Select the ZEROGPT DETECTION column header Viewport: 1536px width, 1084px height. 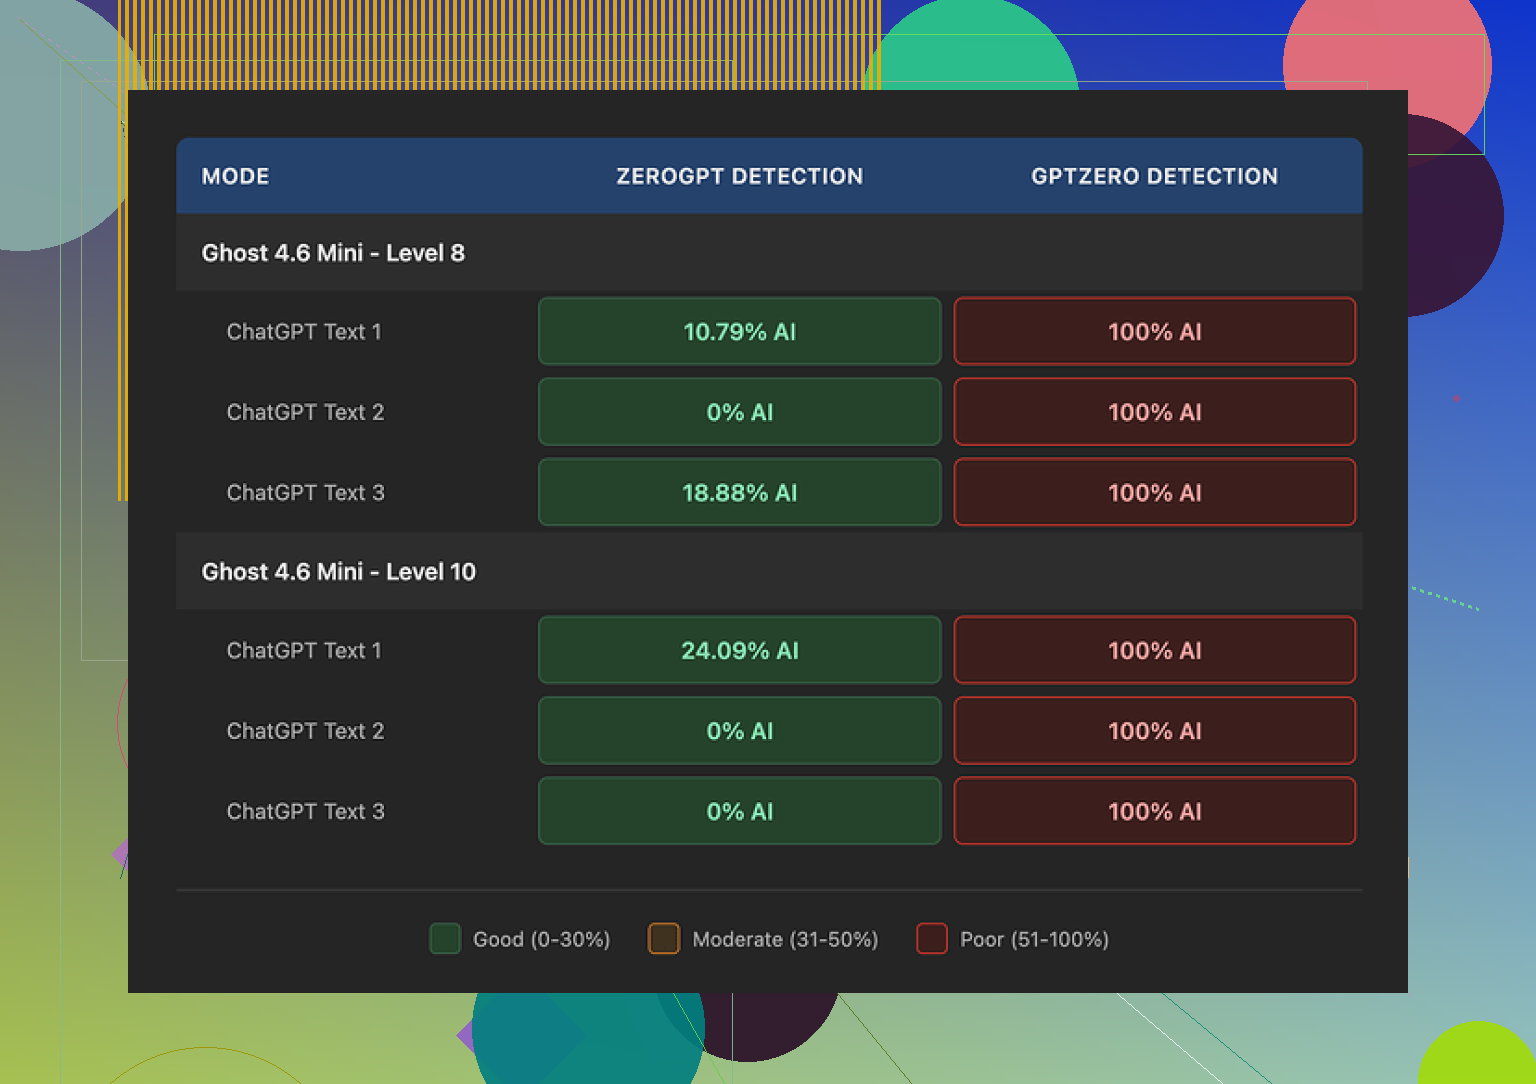[739, 176]
